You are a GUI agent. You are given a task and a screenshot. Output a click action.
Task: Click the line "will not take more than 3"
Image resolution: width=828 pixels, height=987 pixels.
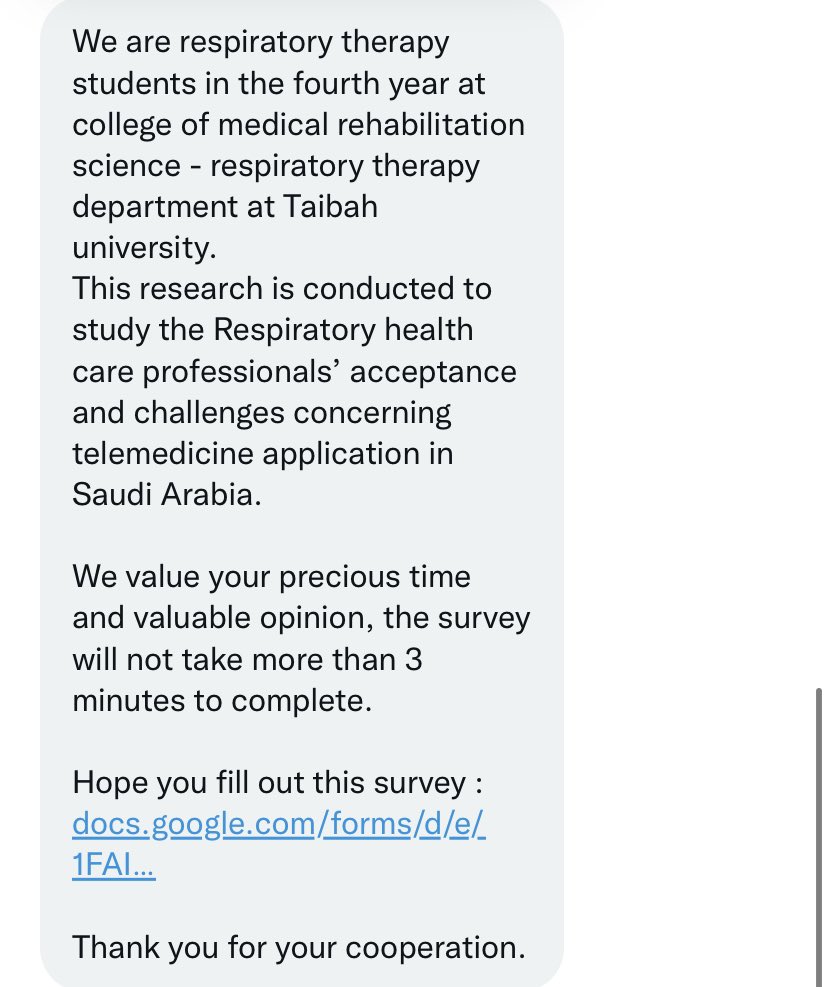(x=247, y=660)
